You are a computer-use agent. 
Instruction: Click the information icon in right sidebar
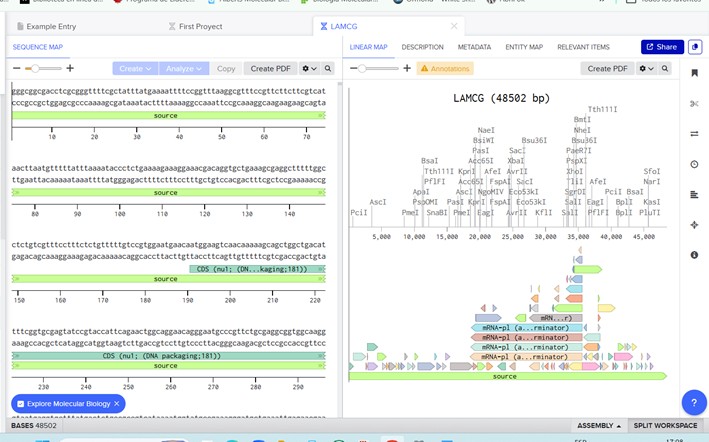(x=695, y=255)
